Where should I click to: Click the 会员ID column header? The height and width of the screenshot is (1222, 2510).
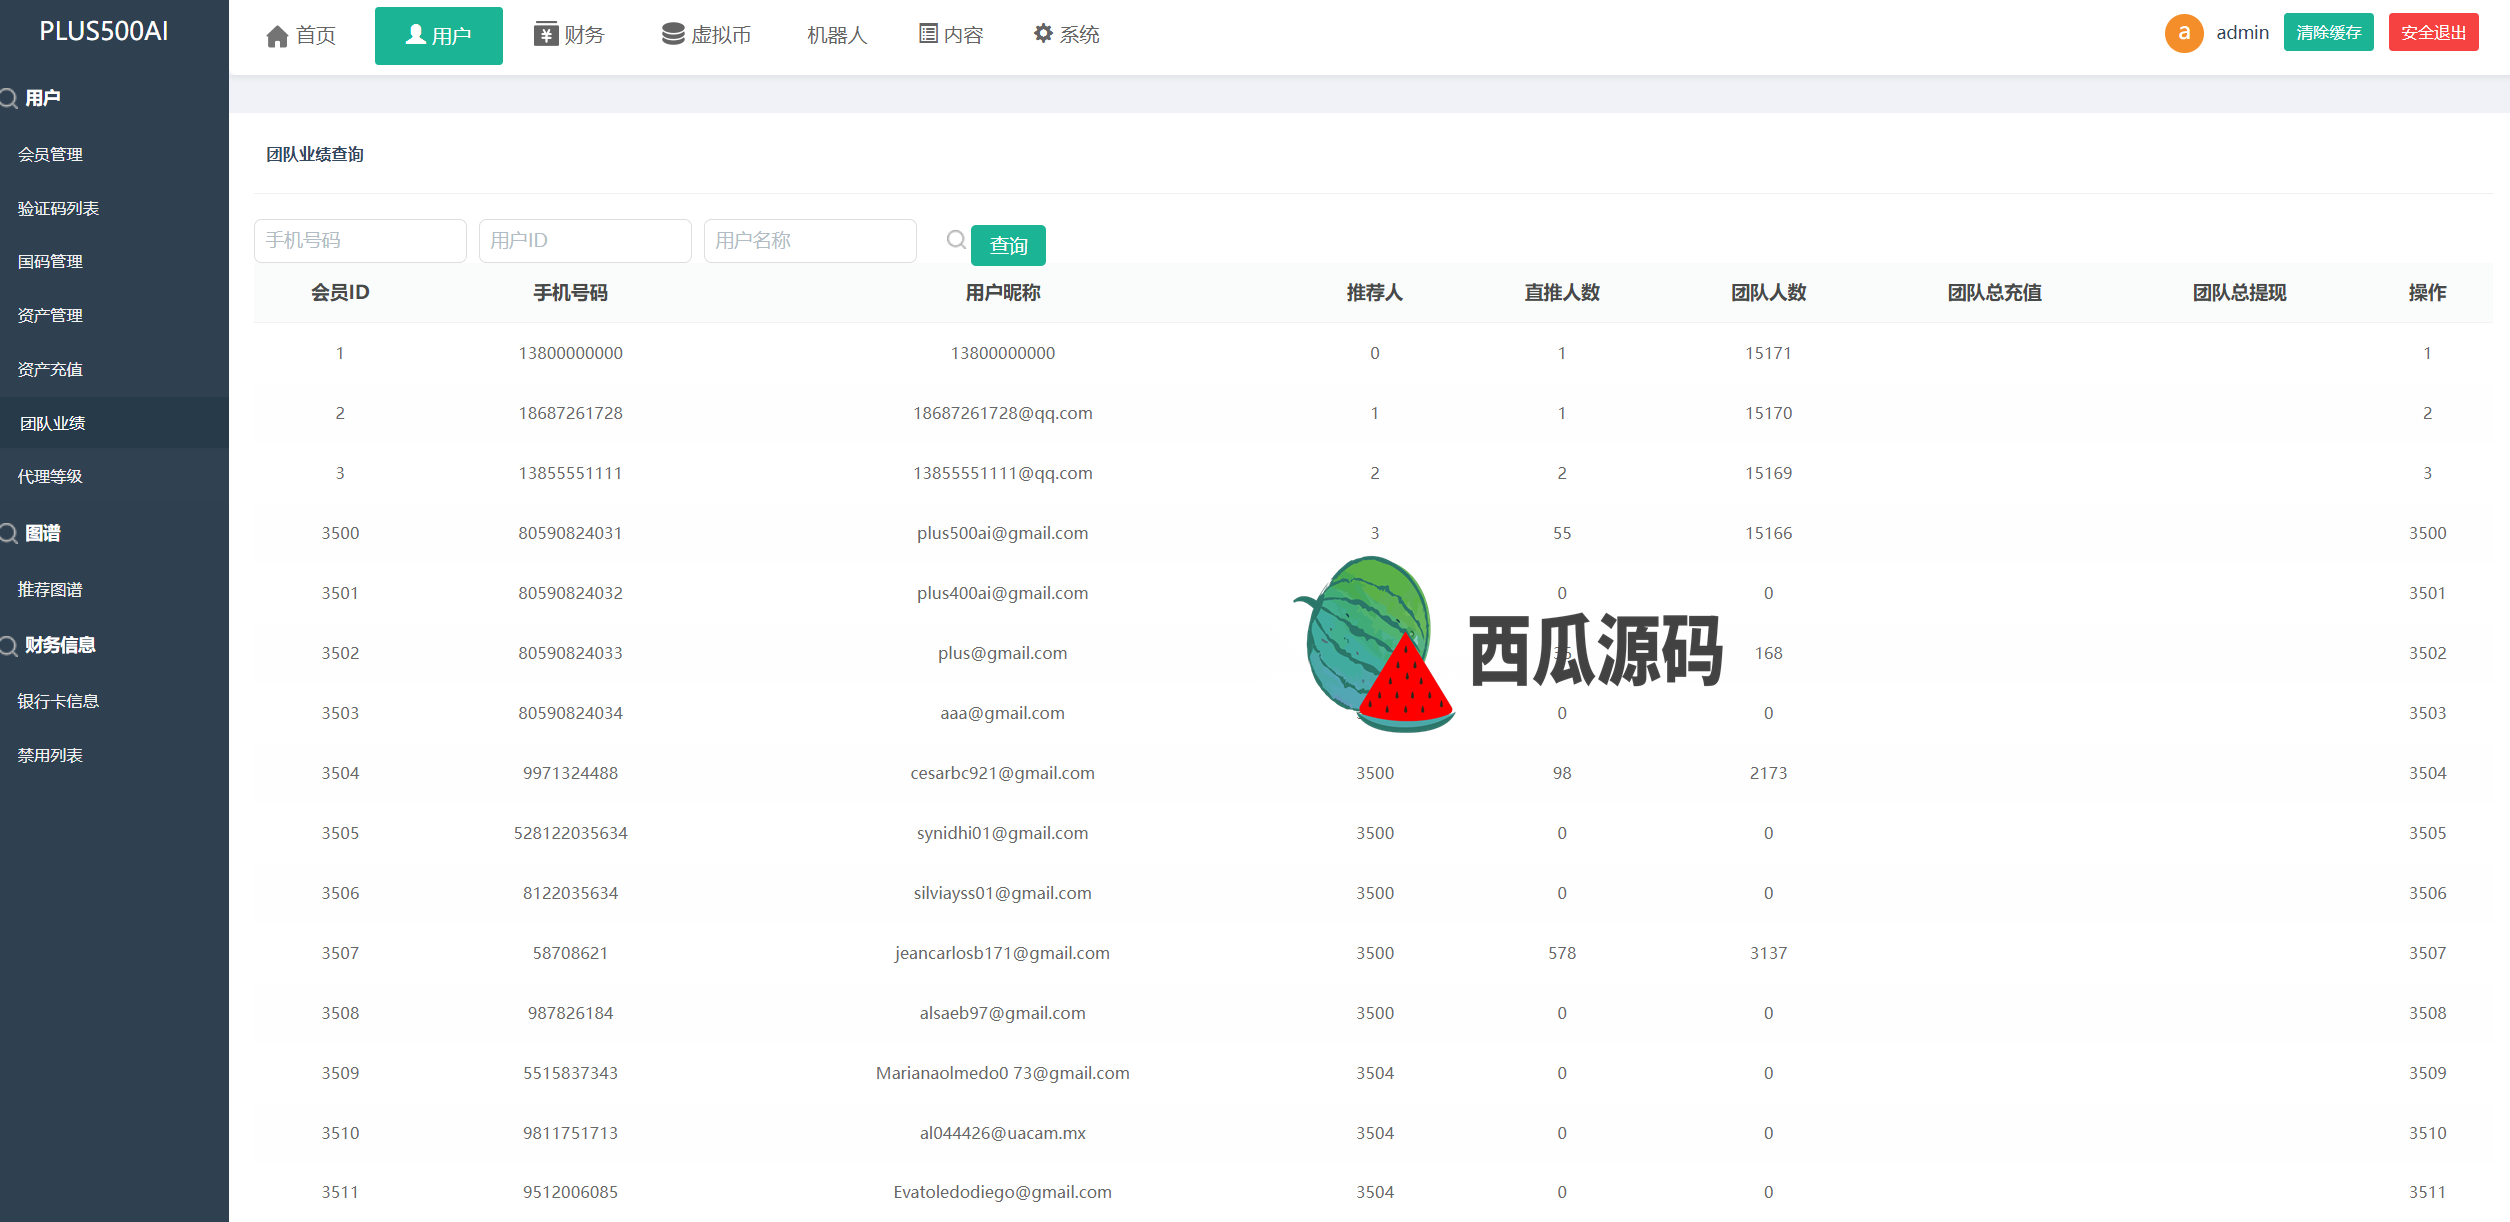pos(340,292)
